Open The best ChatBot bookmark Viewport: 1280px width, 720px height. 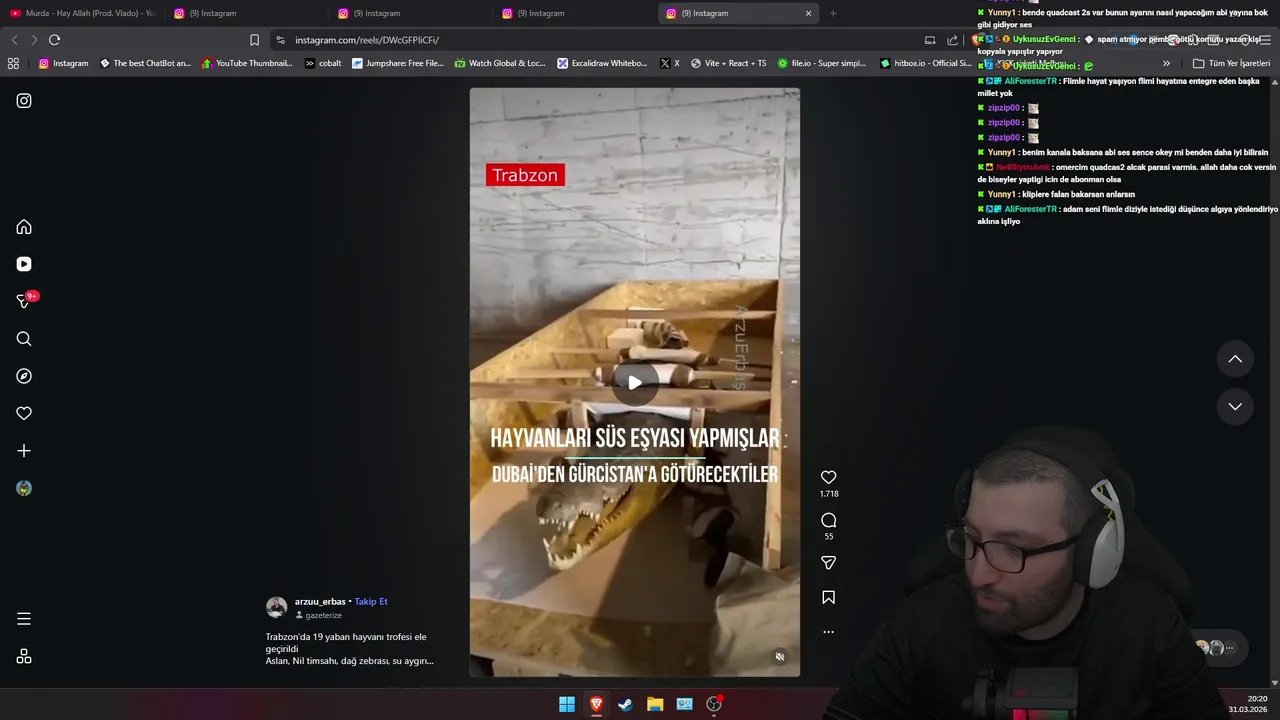point(145,63)
